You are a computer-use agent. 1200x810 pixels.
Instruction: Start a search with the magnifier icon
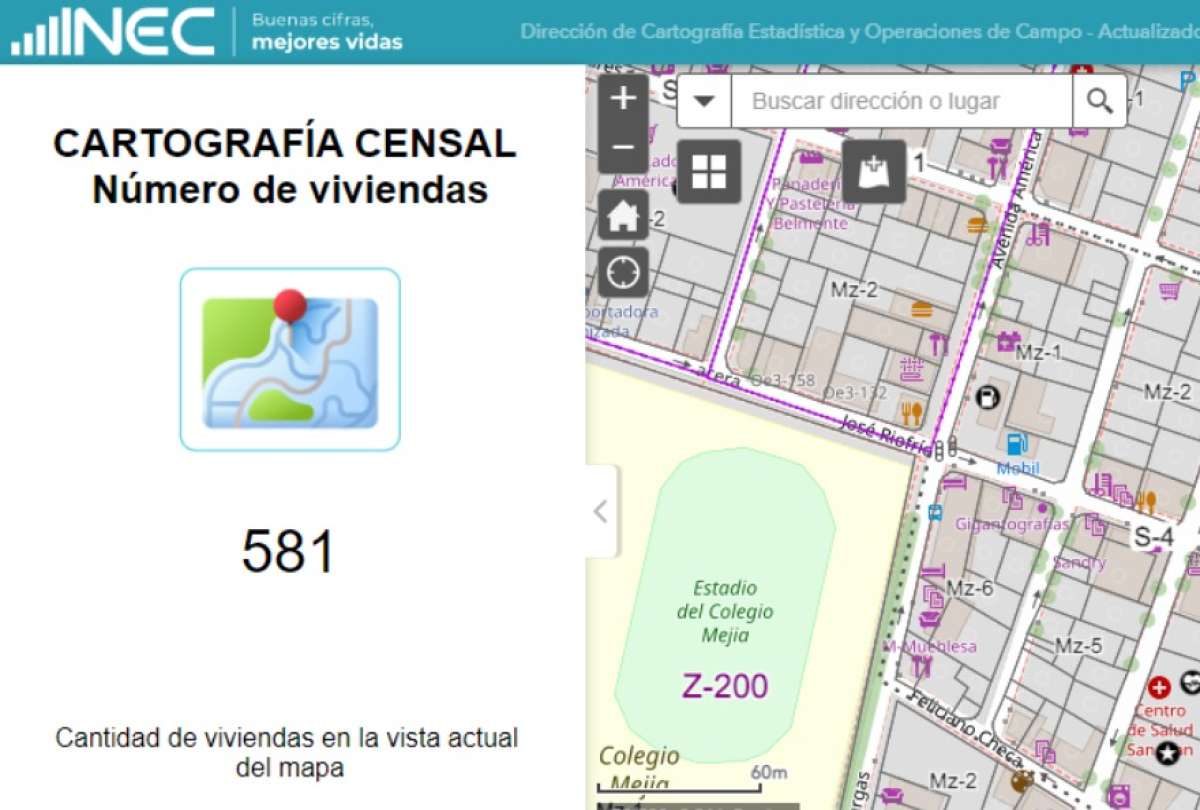1100,101
